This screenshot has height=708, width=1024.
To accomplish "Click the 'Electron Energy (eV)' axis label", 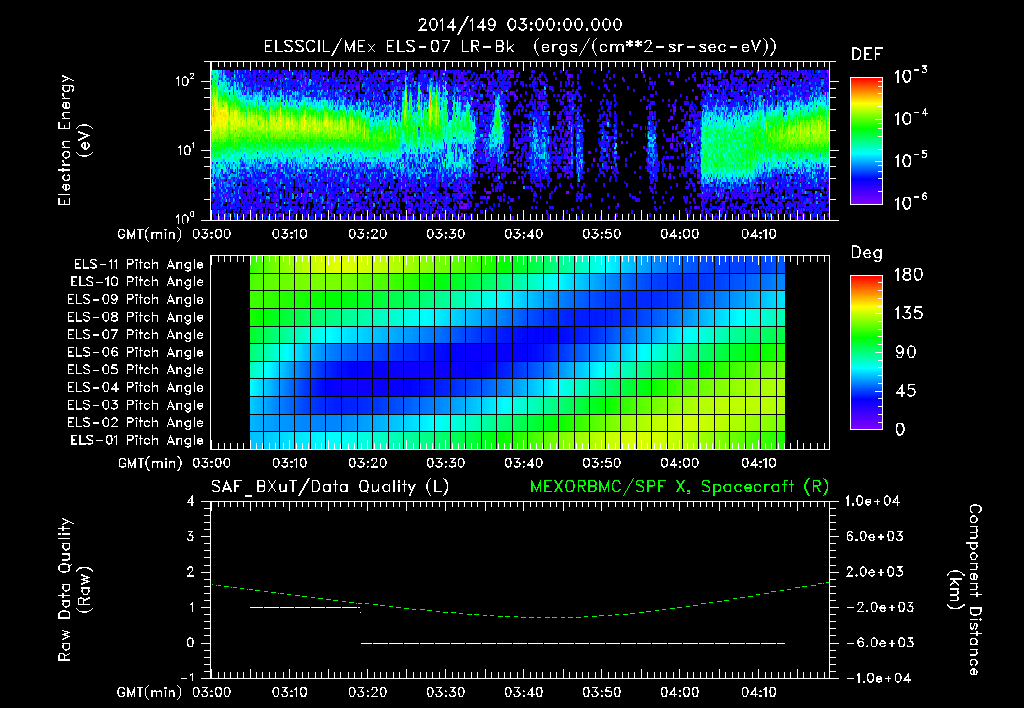I will 74,140.
